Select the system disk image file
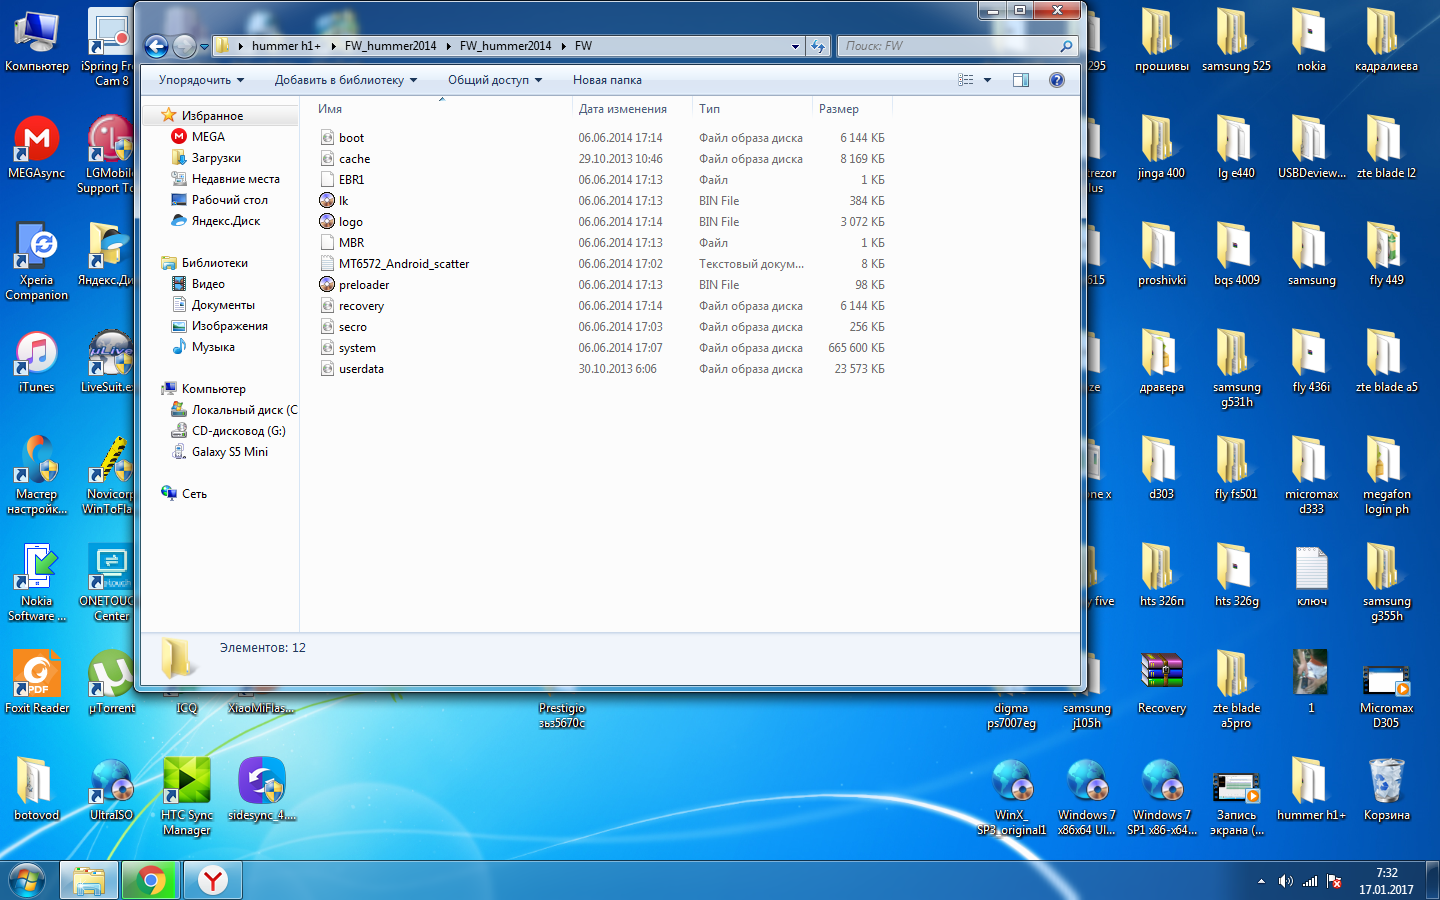 [x=357, y=348]
